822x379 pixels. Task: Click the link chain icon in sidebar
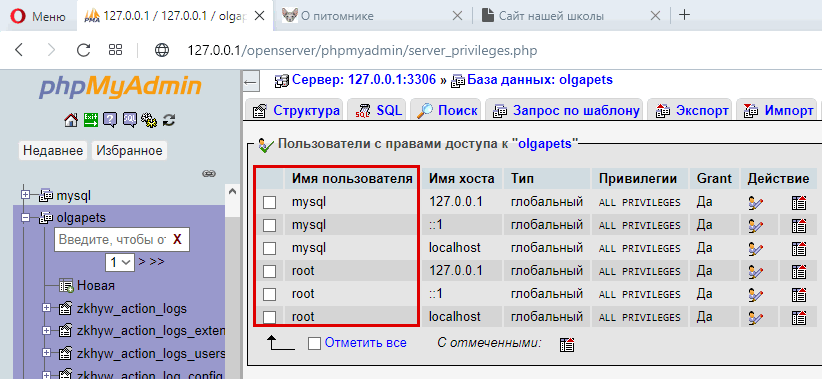[x=209, y=174]
